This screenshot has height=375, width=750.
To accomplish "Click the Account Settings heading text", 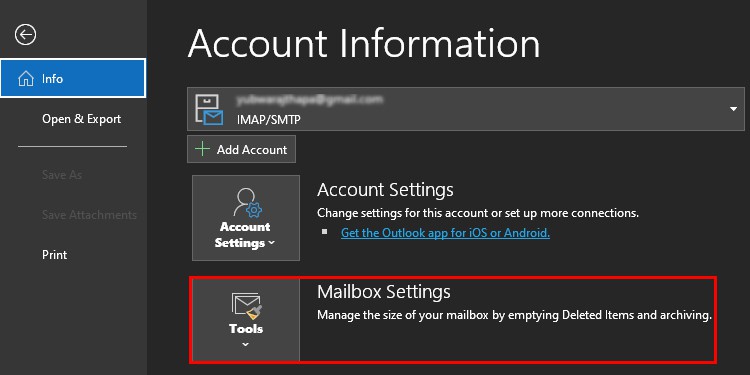I will (385, 190).
